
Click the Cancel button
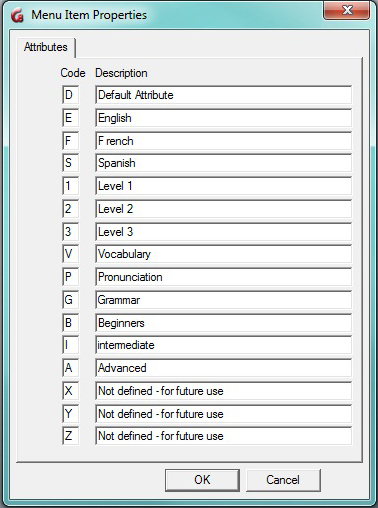tap(283, 480)
